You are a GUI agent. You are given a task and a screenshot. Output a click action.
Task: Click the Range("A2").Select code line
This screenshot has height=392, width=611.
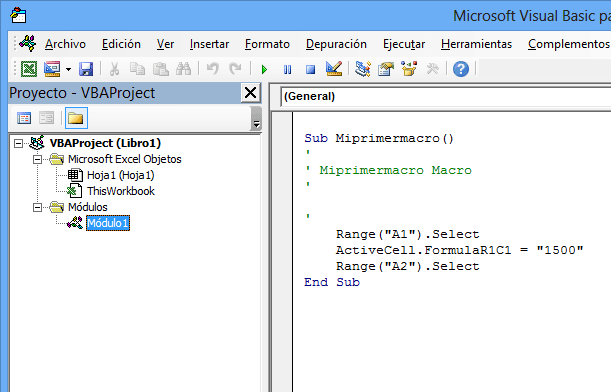point(408,266)
